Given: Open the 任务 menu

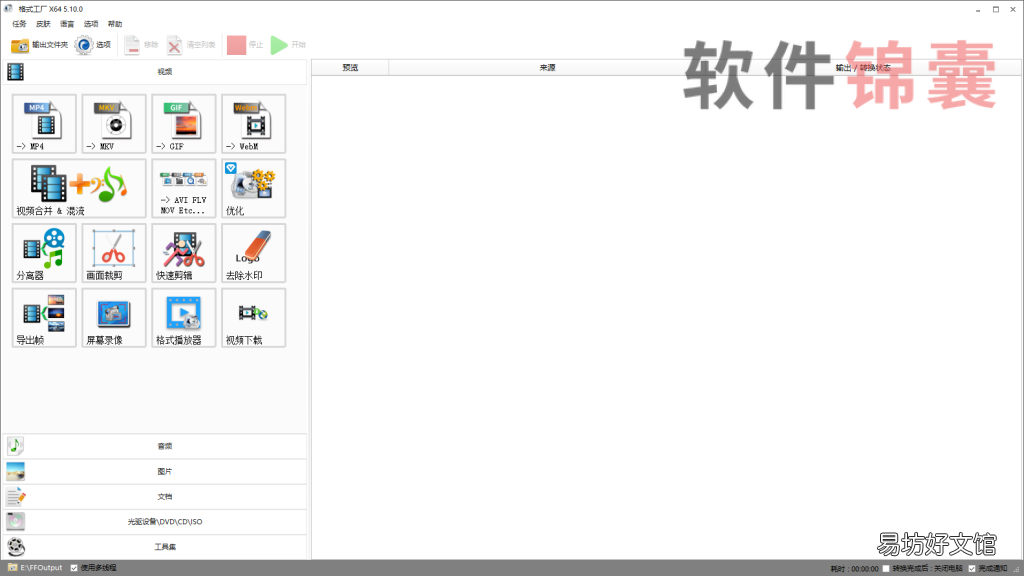Looking at the screenshot, I should tap(20, 24).
